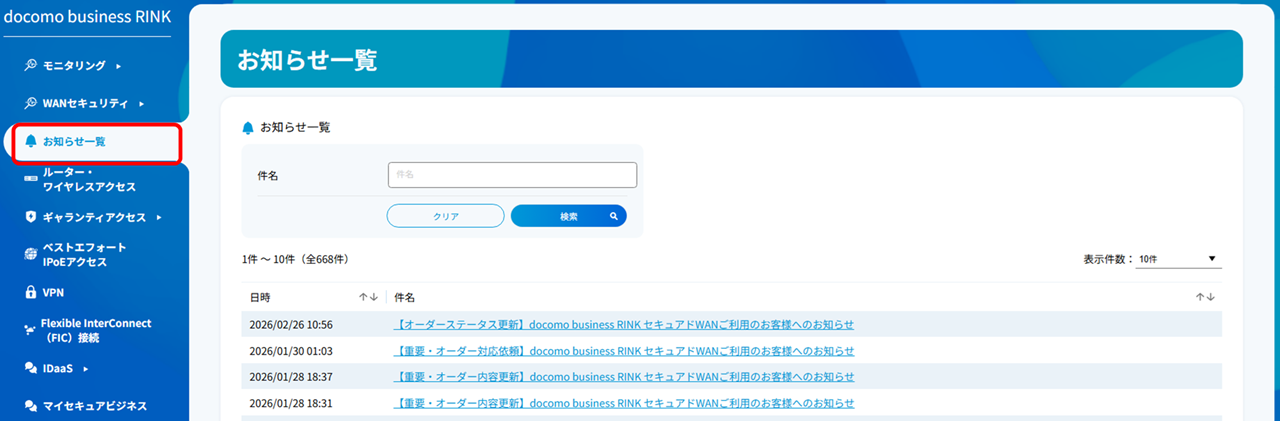Open the オーダーステータス更新 notice link

[x=624, y=325]
